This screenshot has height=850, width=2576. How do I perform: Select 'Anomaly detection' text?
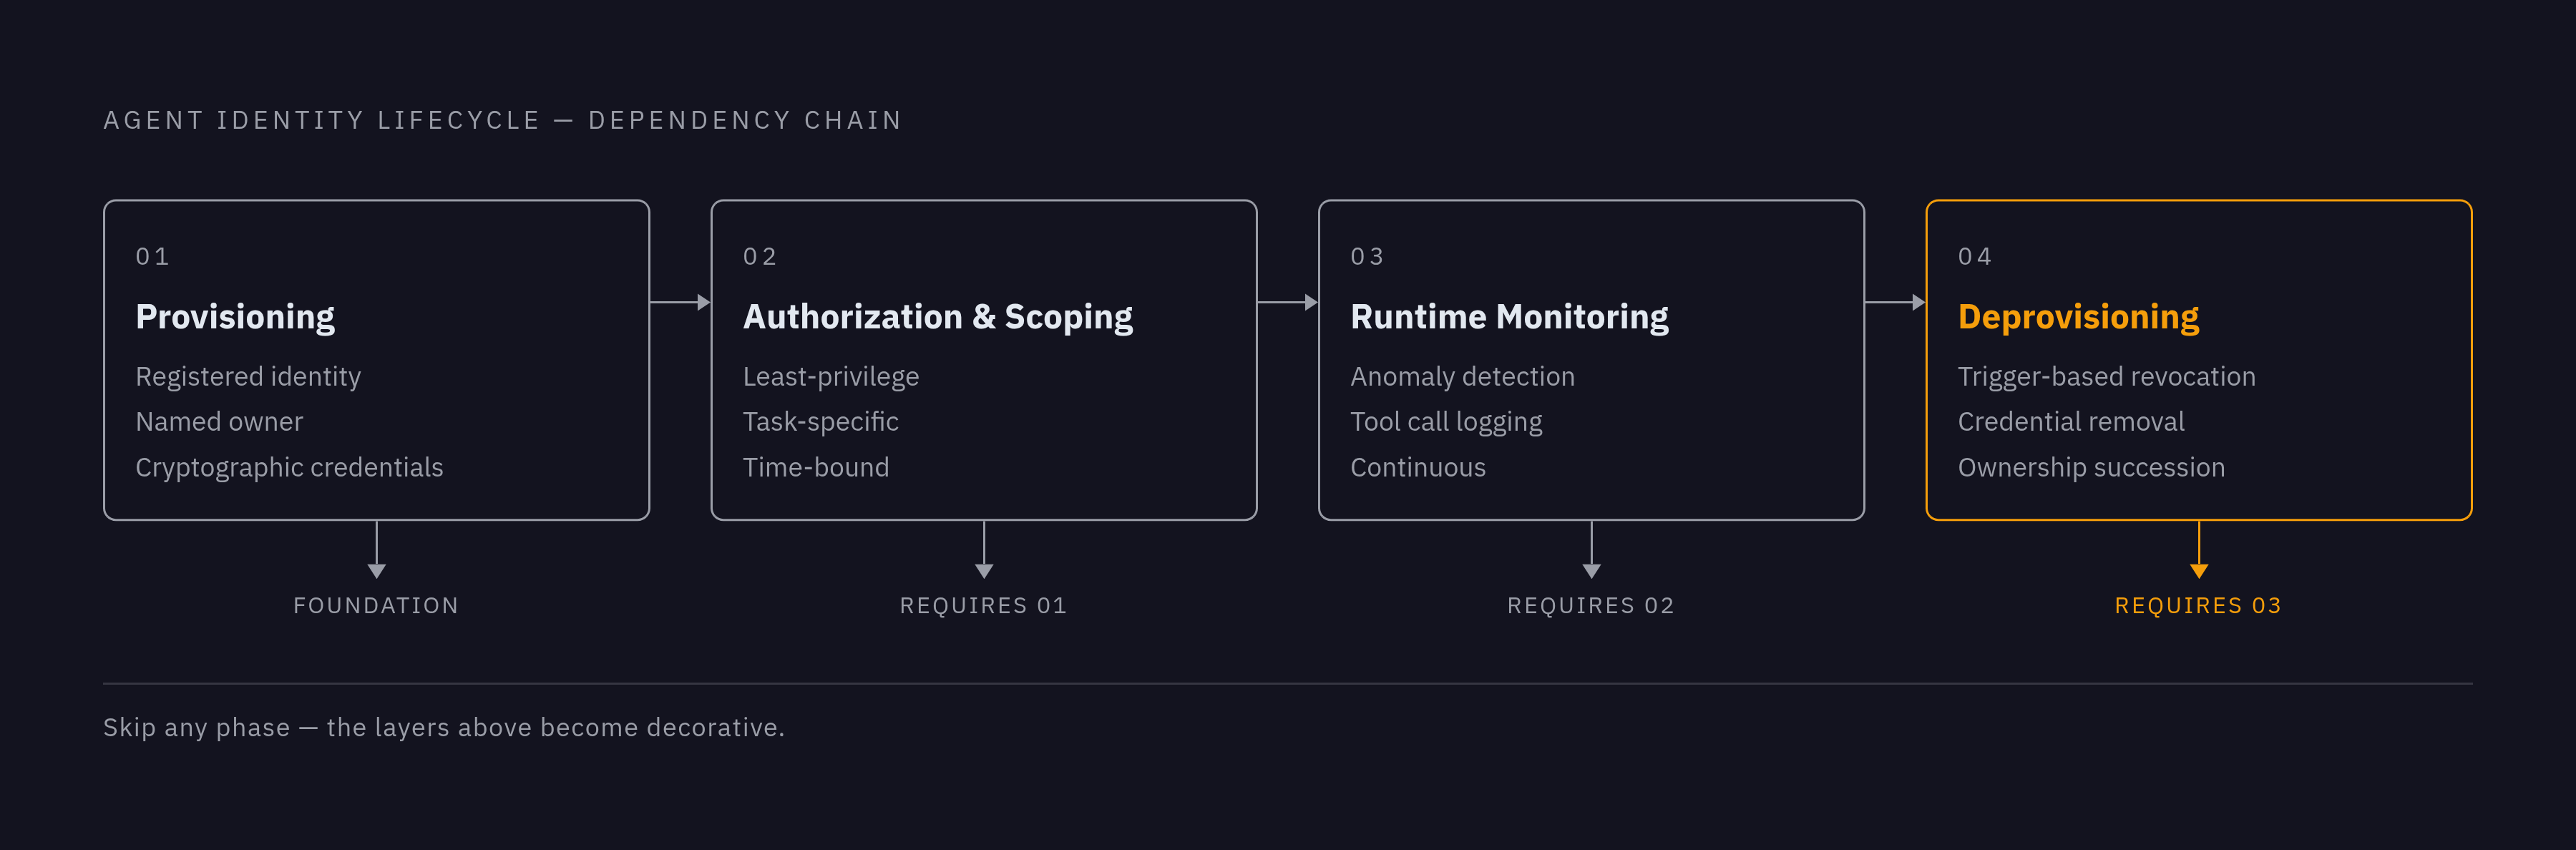(x=1462, y=377)
